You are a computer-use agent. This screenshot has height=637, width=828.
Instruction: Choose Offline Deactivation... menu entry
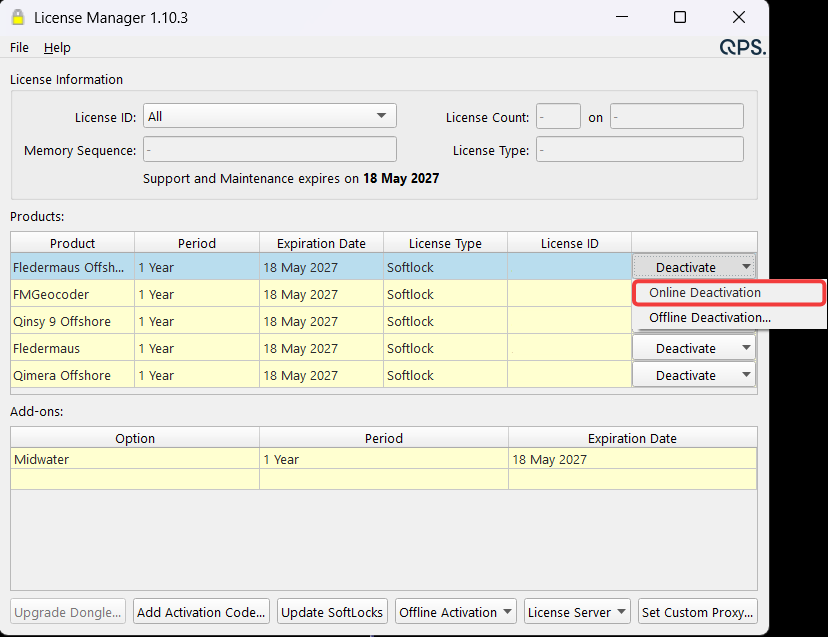pos(710,317)
